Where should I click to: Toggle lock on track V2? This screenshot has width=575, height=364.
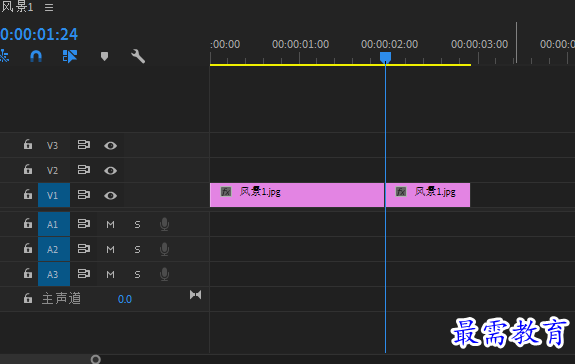point(28,169)
